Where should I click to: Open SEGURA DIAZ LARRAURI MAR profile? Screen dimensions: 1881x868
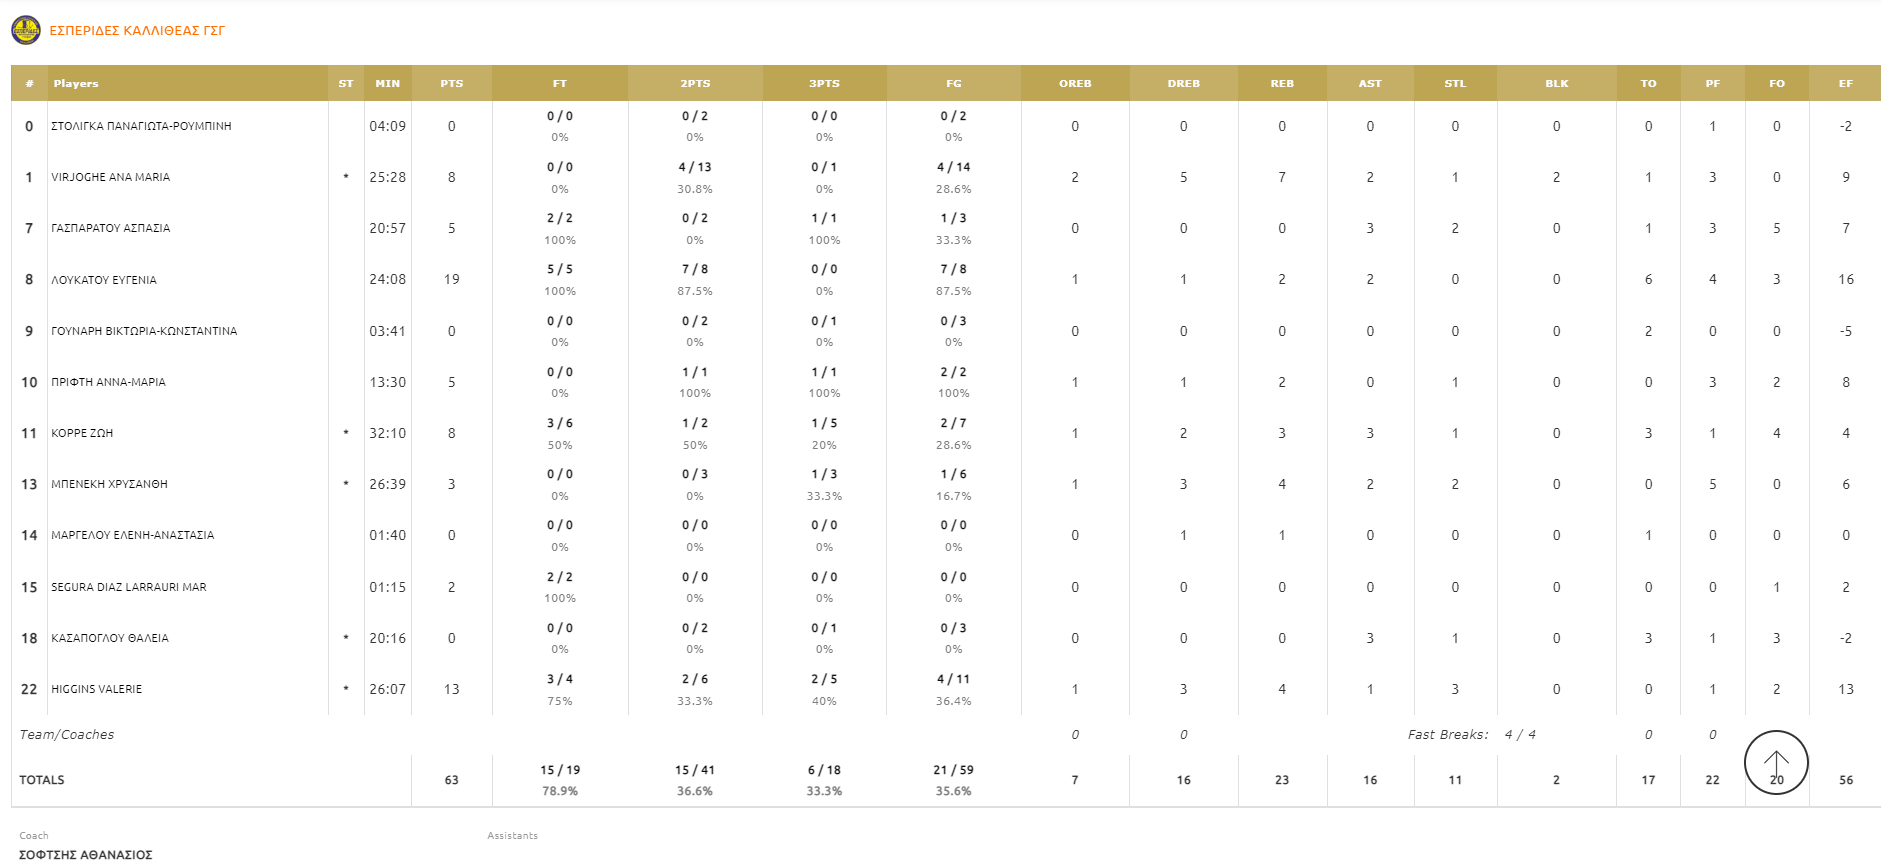pos(129,587)
